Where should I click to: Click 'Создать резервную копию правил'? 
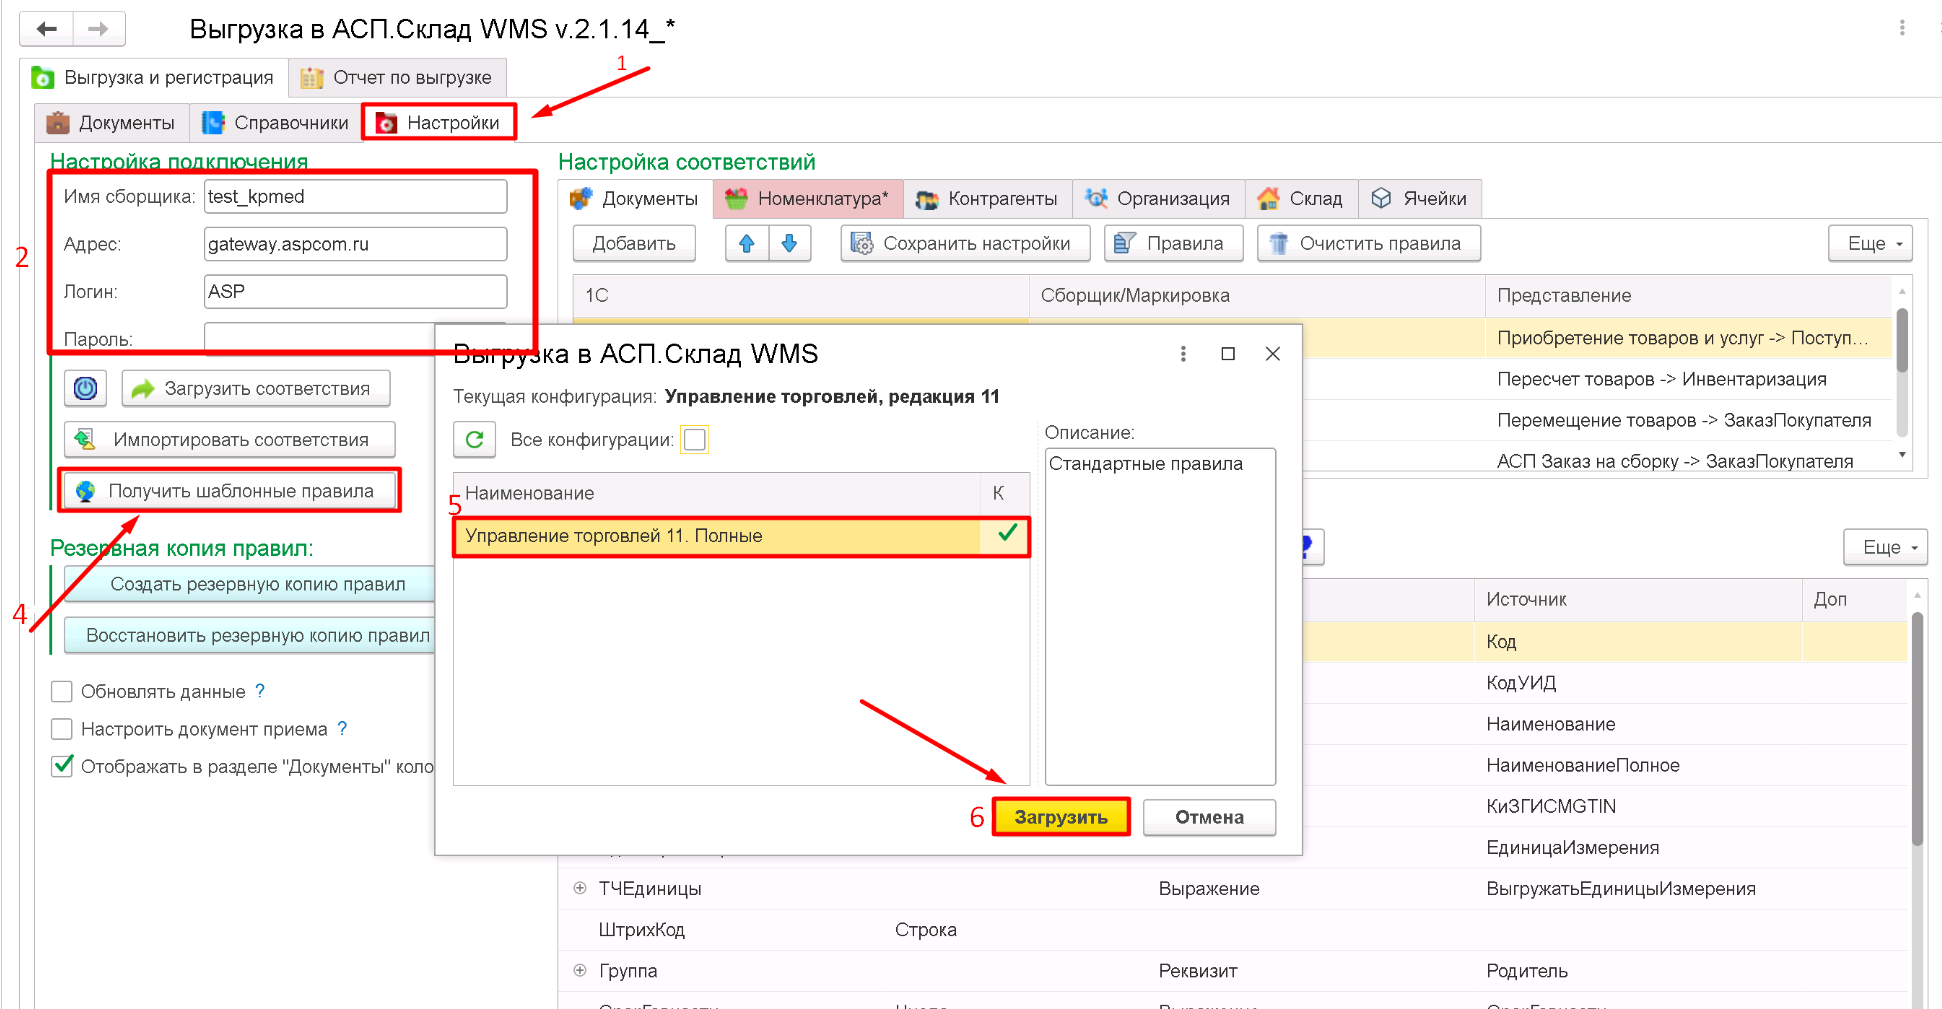250,584
